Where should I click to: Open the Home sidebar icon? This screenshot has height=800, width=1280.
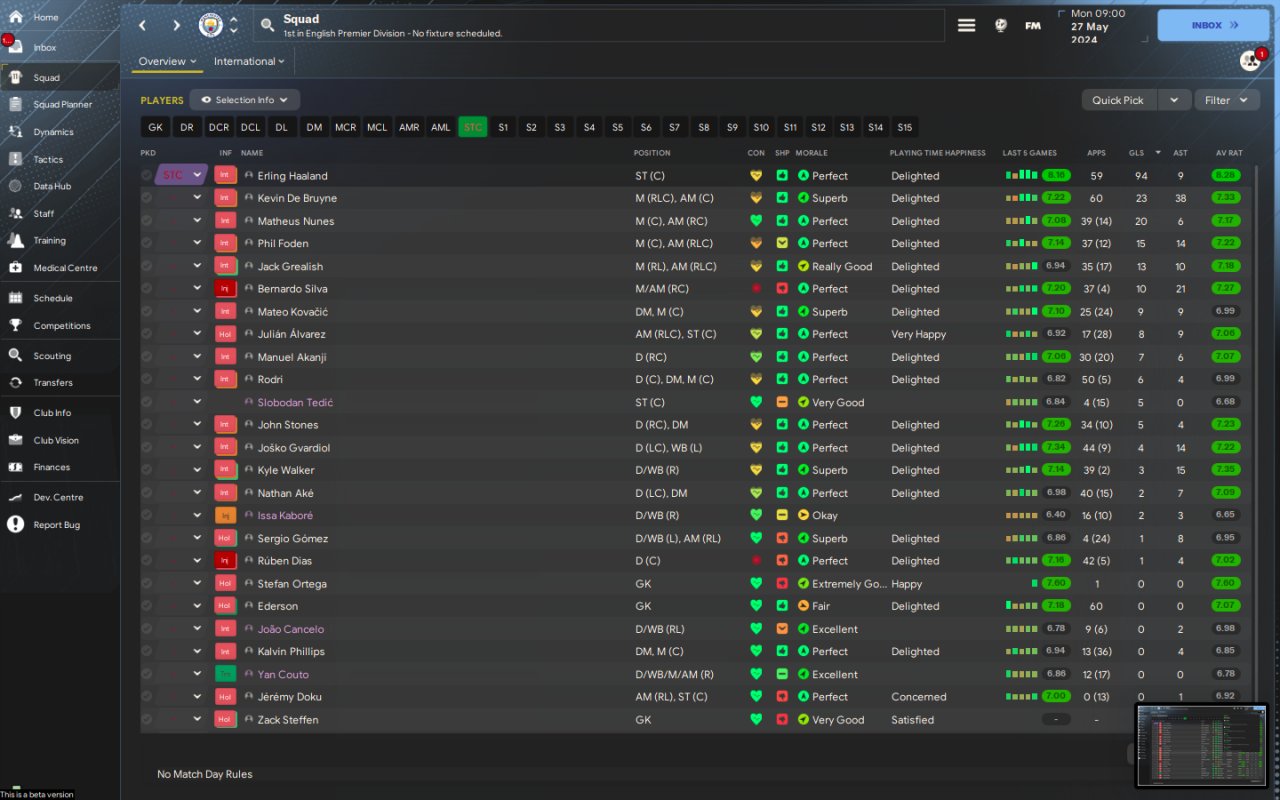click(x=15, y=17)
